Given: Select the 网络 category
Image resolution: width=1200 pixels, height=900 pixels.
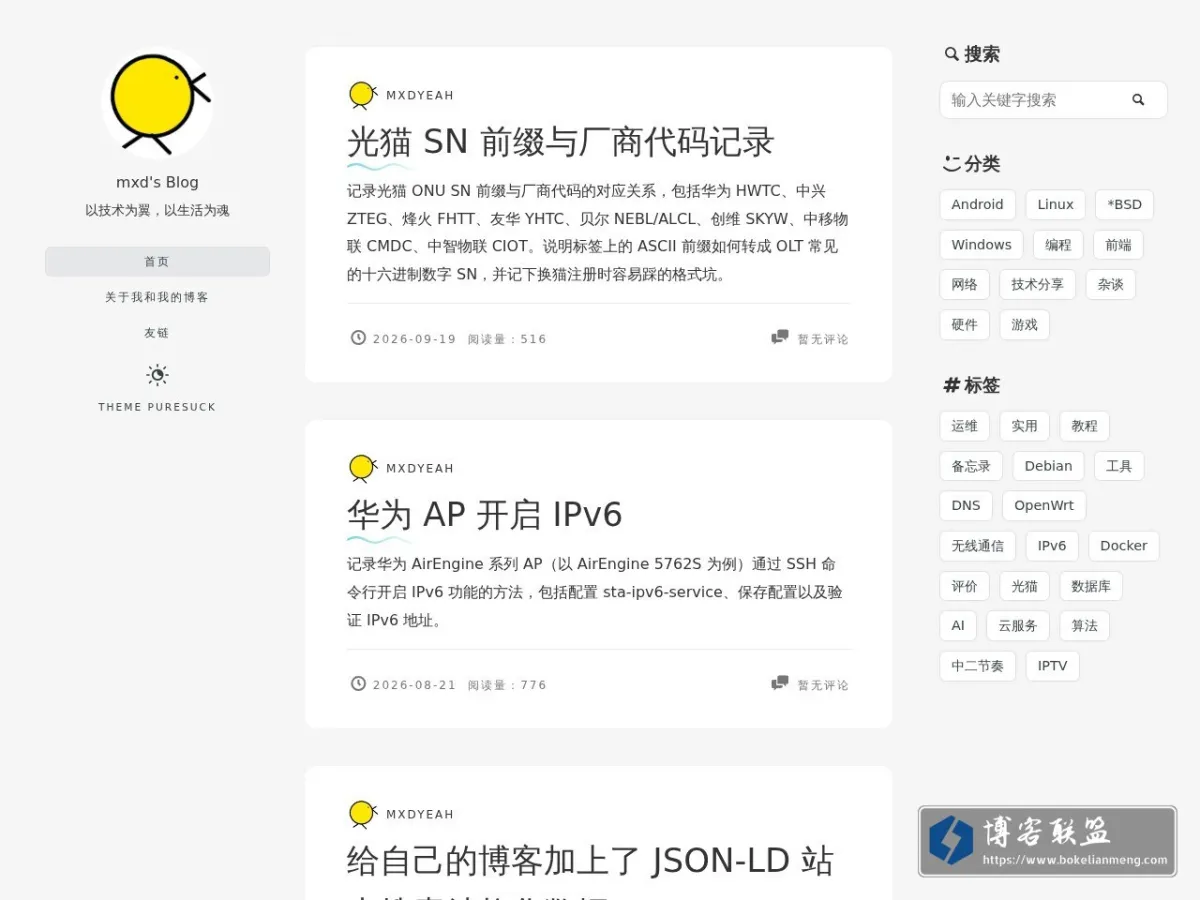Looking at the screenshot, I should pyautogui.click(x=964, y=285).
